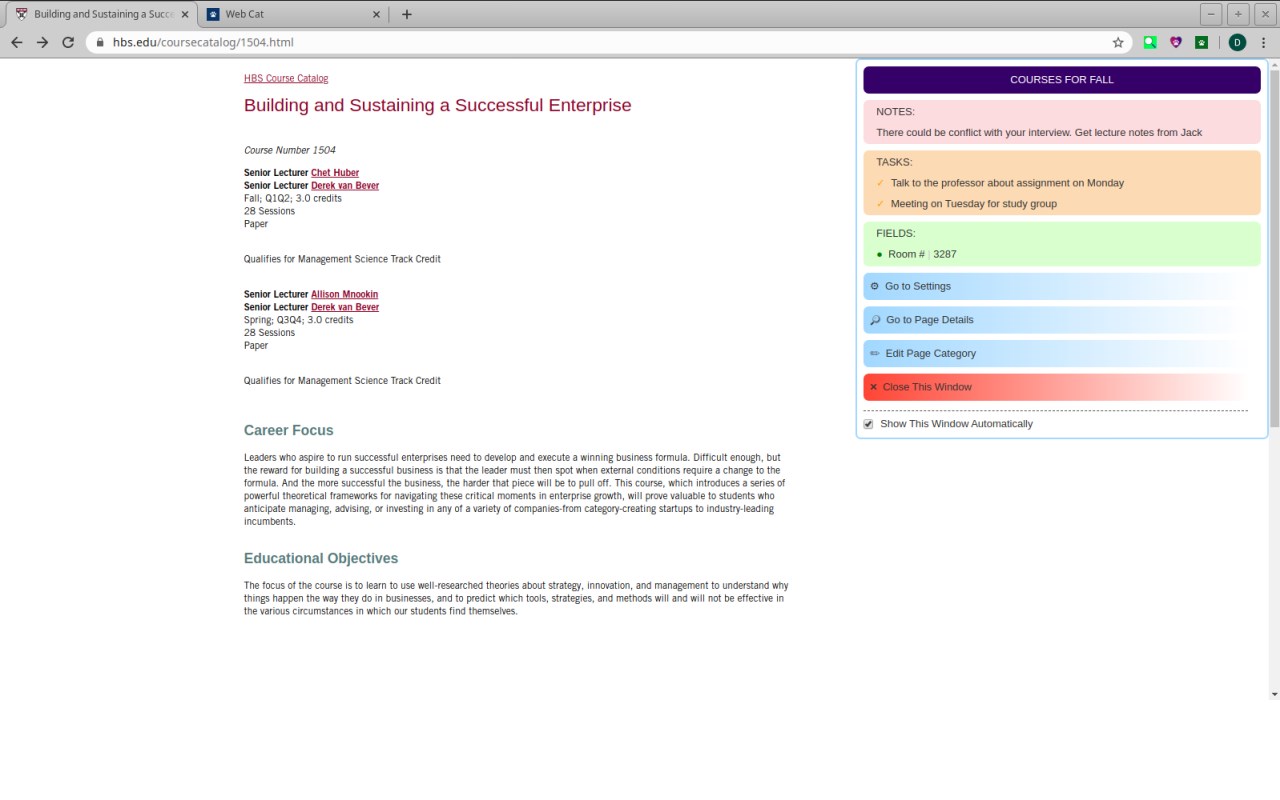Minimize the browser window
The height and width of the screenshot is (800, 1280).
[x=1211, y=14]
